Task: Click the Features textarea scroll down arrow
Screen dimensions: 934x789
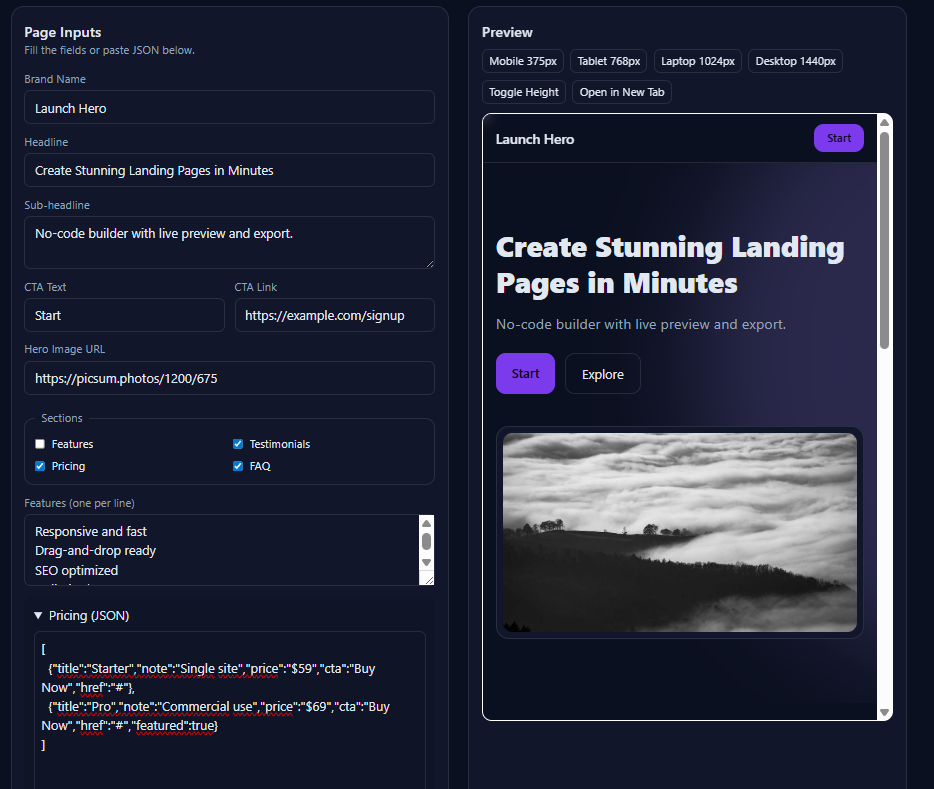Action: click(x=426, y=562)
